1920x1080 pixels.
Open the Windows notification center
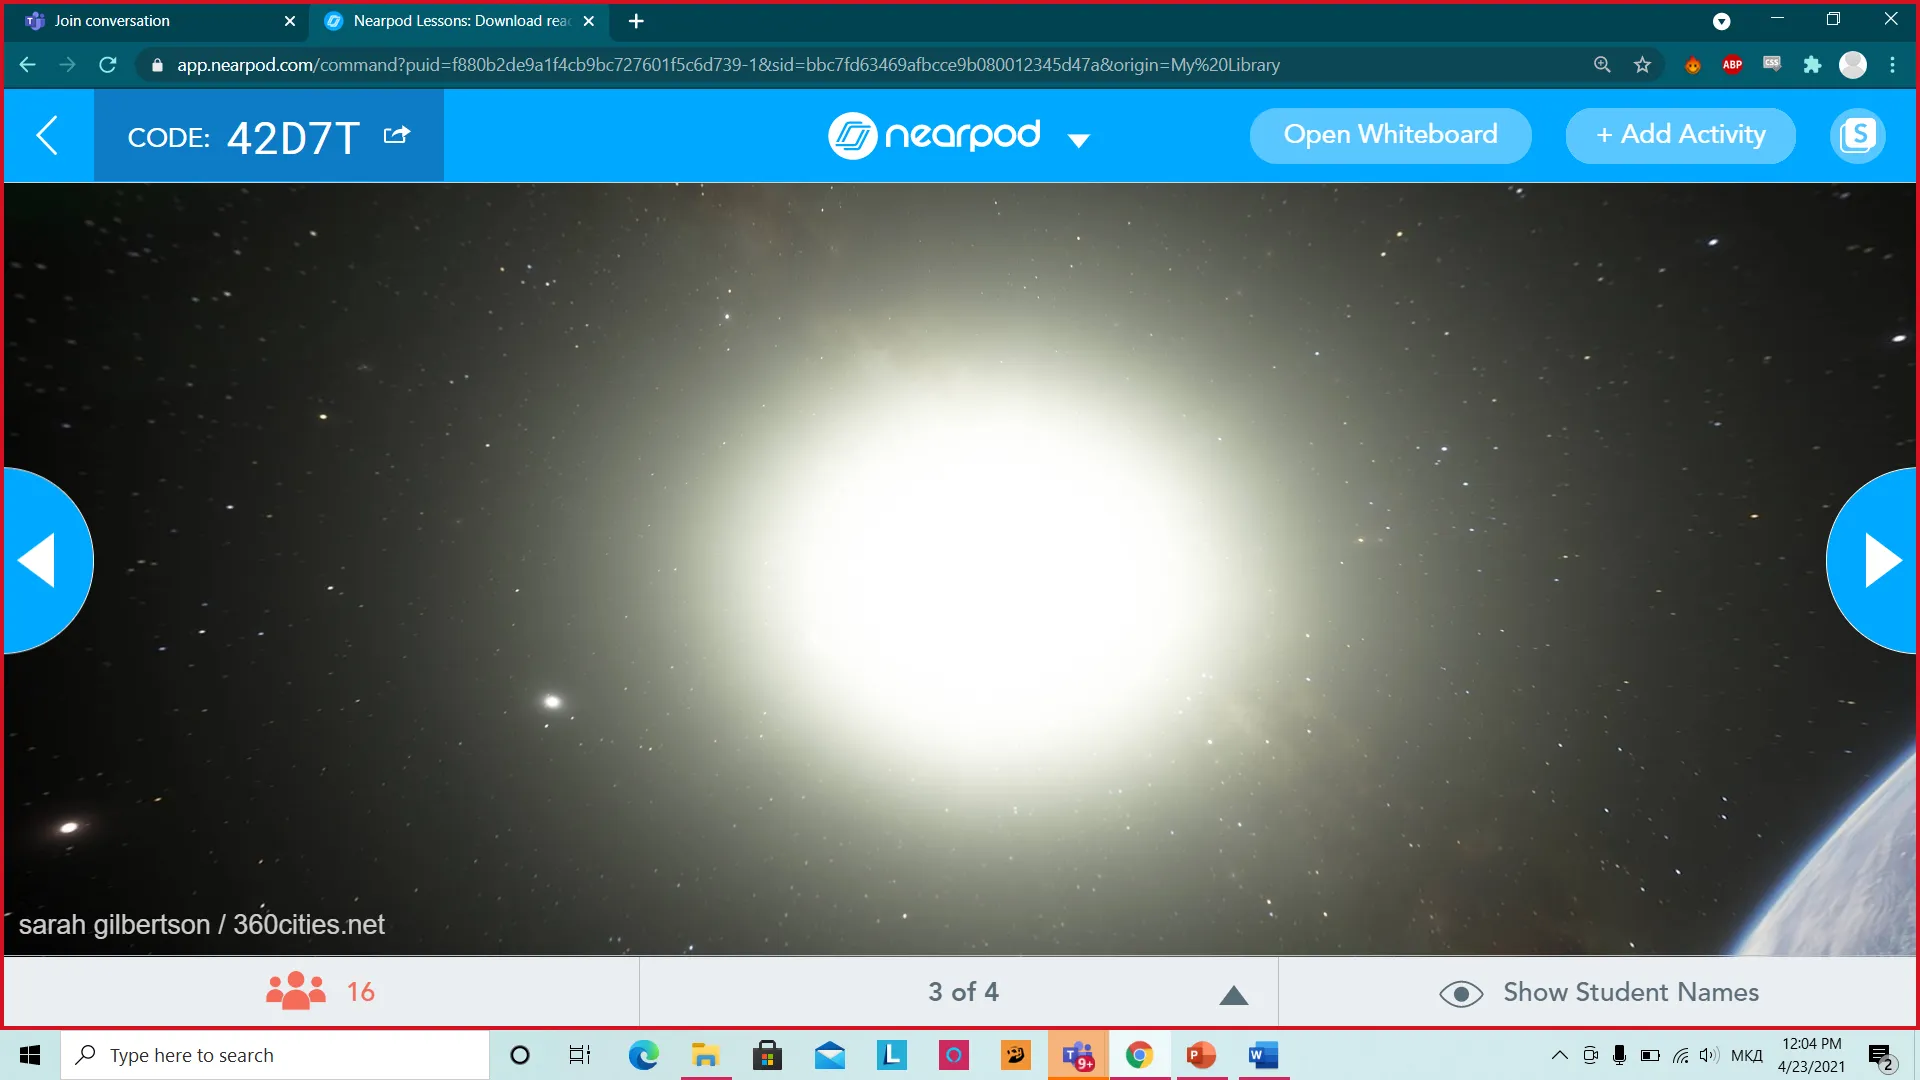[x=1880, y=1056]
